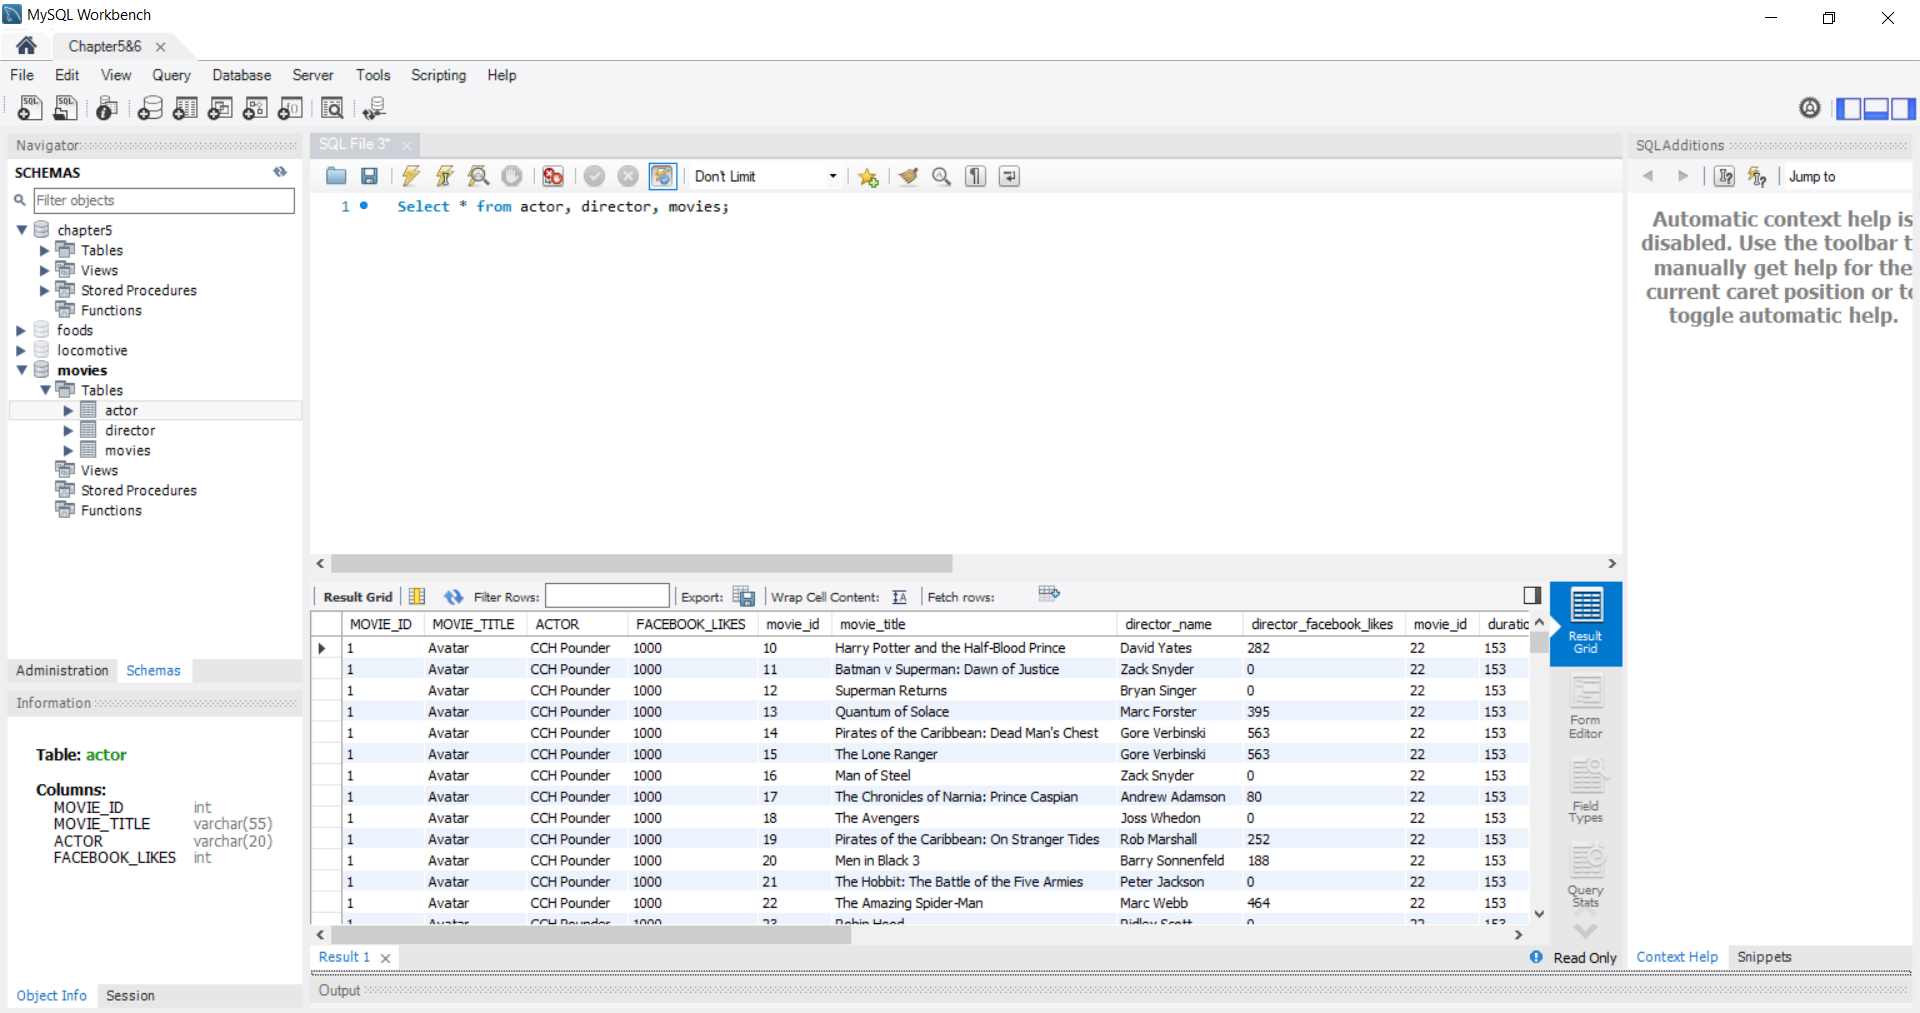Toggle invisible characters display

click(x=975, y=176)
